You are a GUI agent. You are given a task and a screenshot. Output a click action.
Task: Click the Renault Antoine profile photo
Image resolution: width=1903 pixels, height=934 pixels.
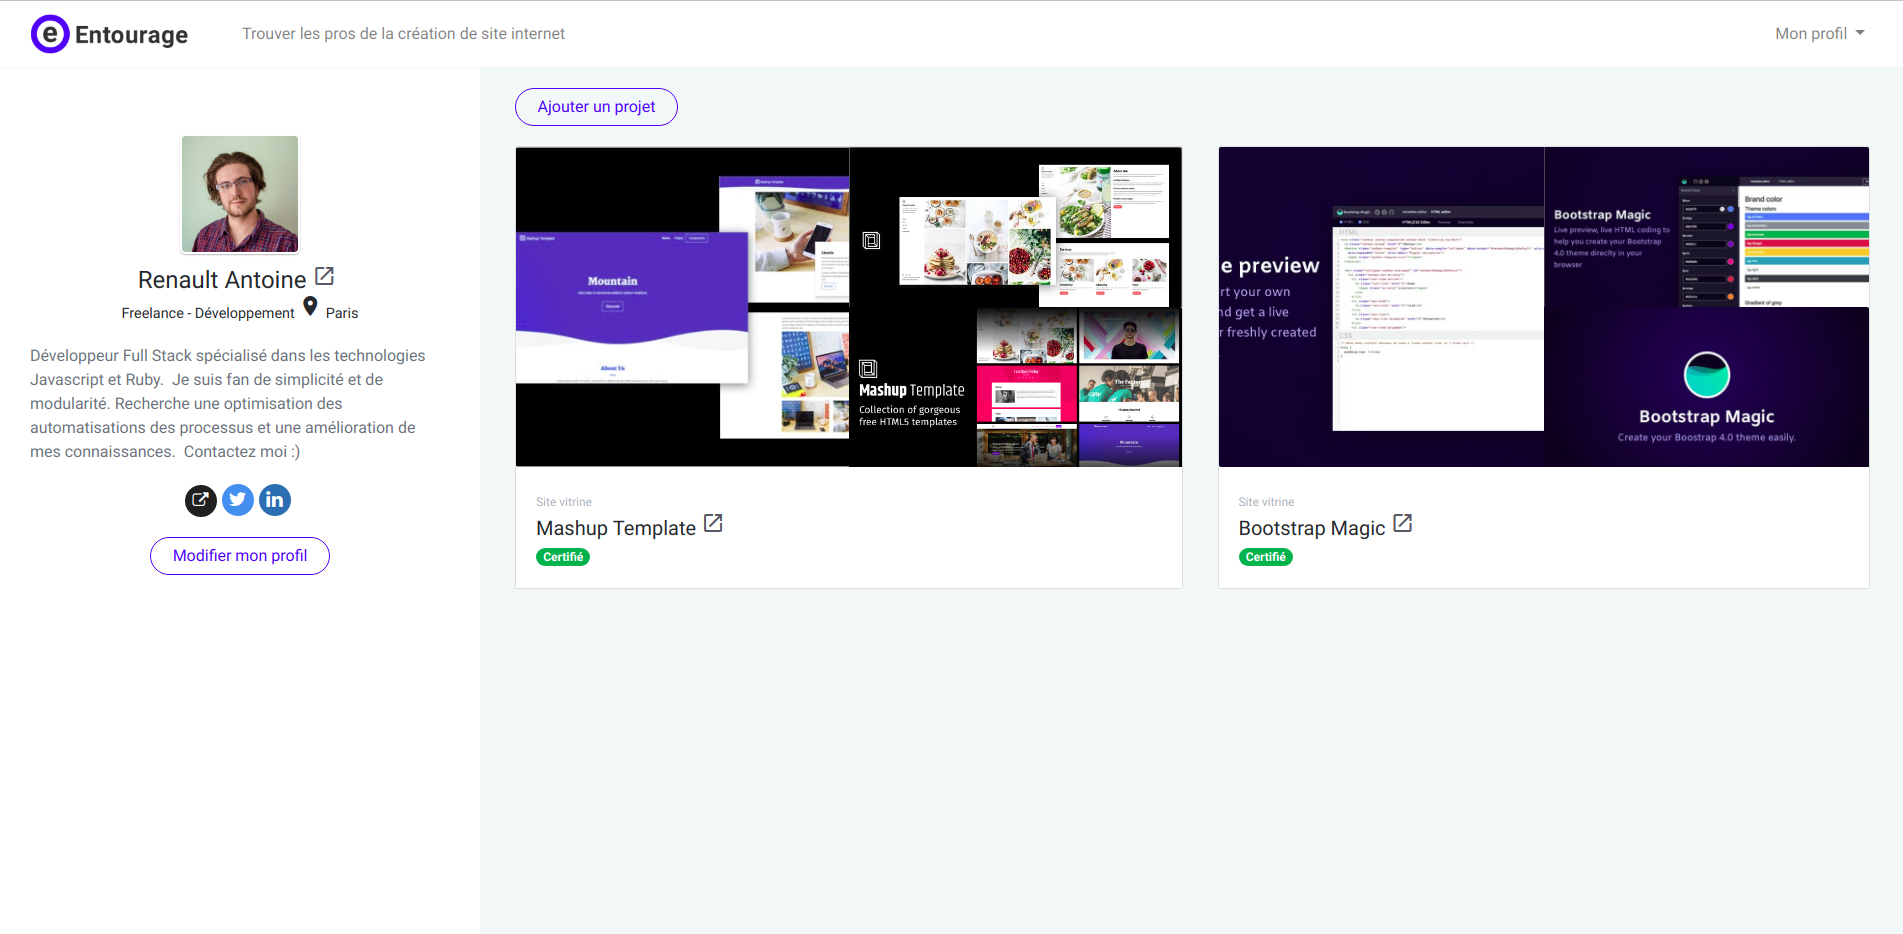[240, 194]
